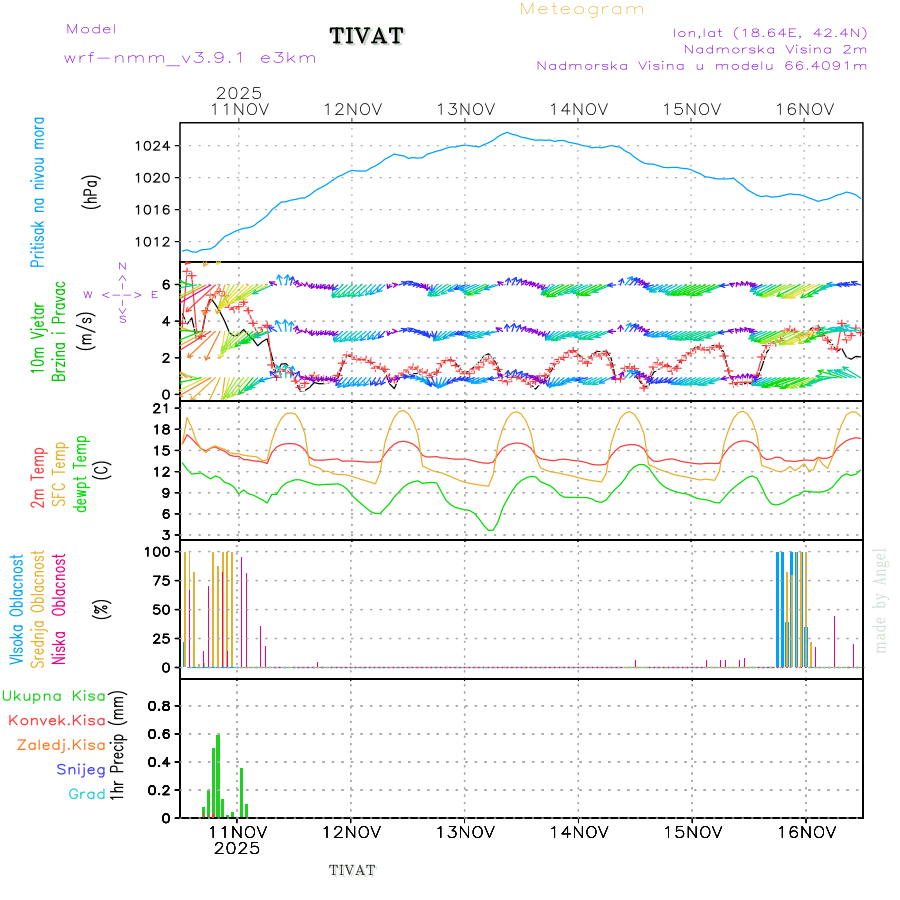Click the 'Zaledj.Kisa' orange legend entry
Screen dimensions: 900x900
coord(61,744)
